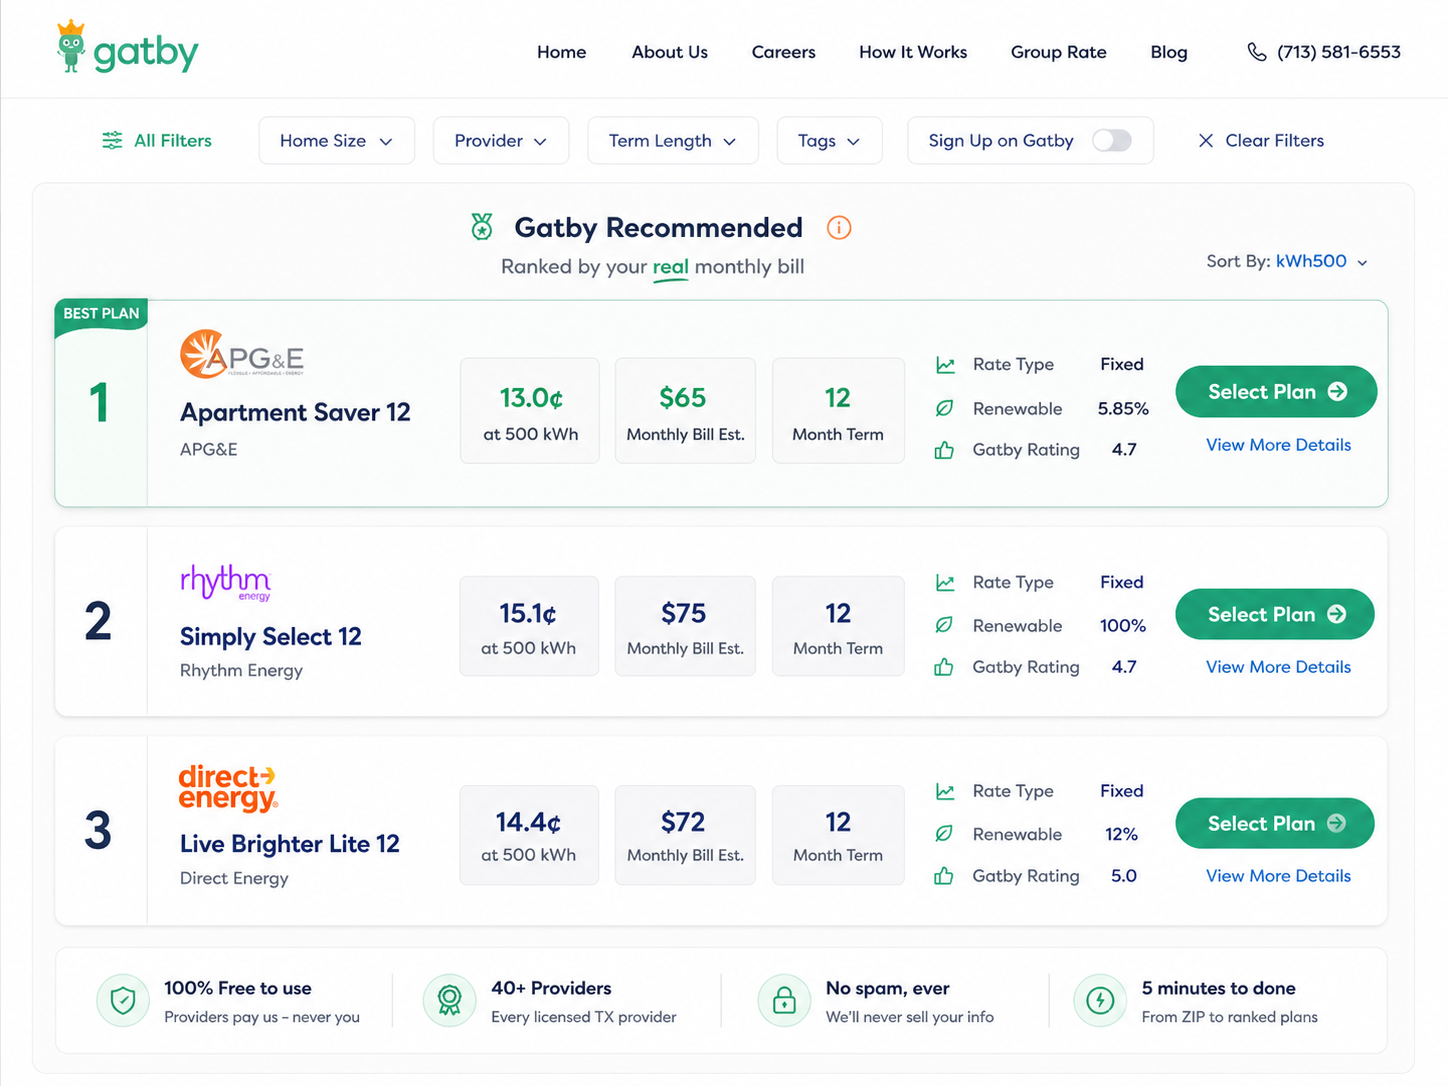The image size is (1448, 1086).
Task: Click the All Filters sliders icon
Action: [112, 141]
